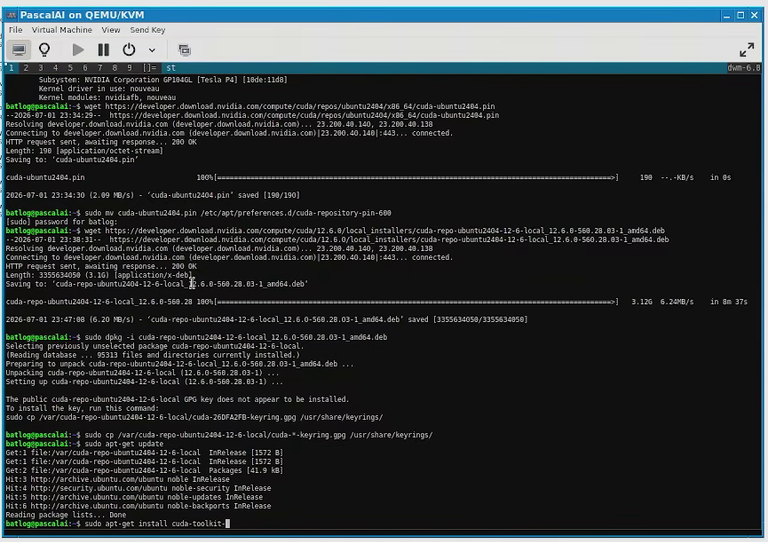Screen dimensions: 768x542
Task: Click the dwm-6.8 status text
Action: click(x=744, y=68)
